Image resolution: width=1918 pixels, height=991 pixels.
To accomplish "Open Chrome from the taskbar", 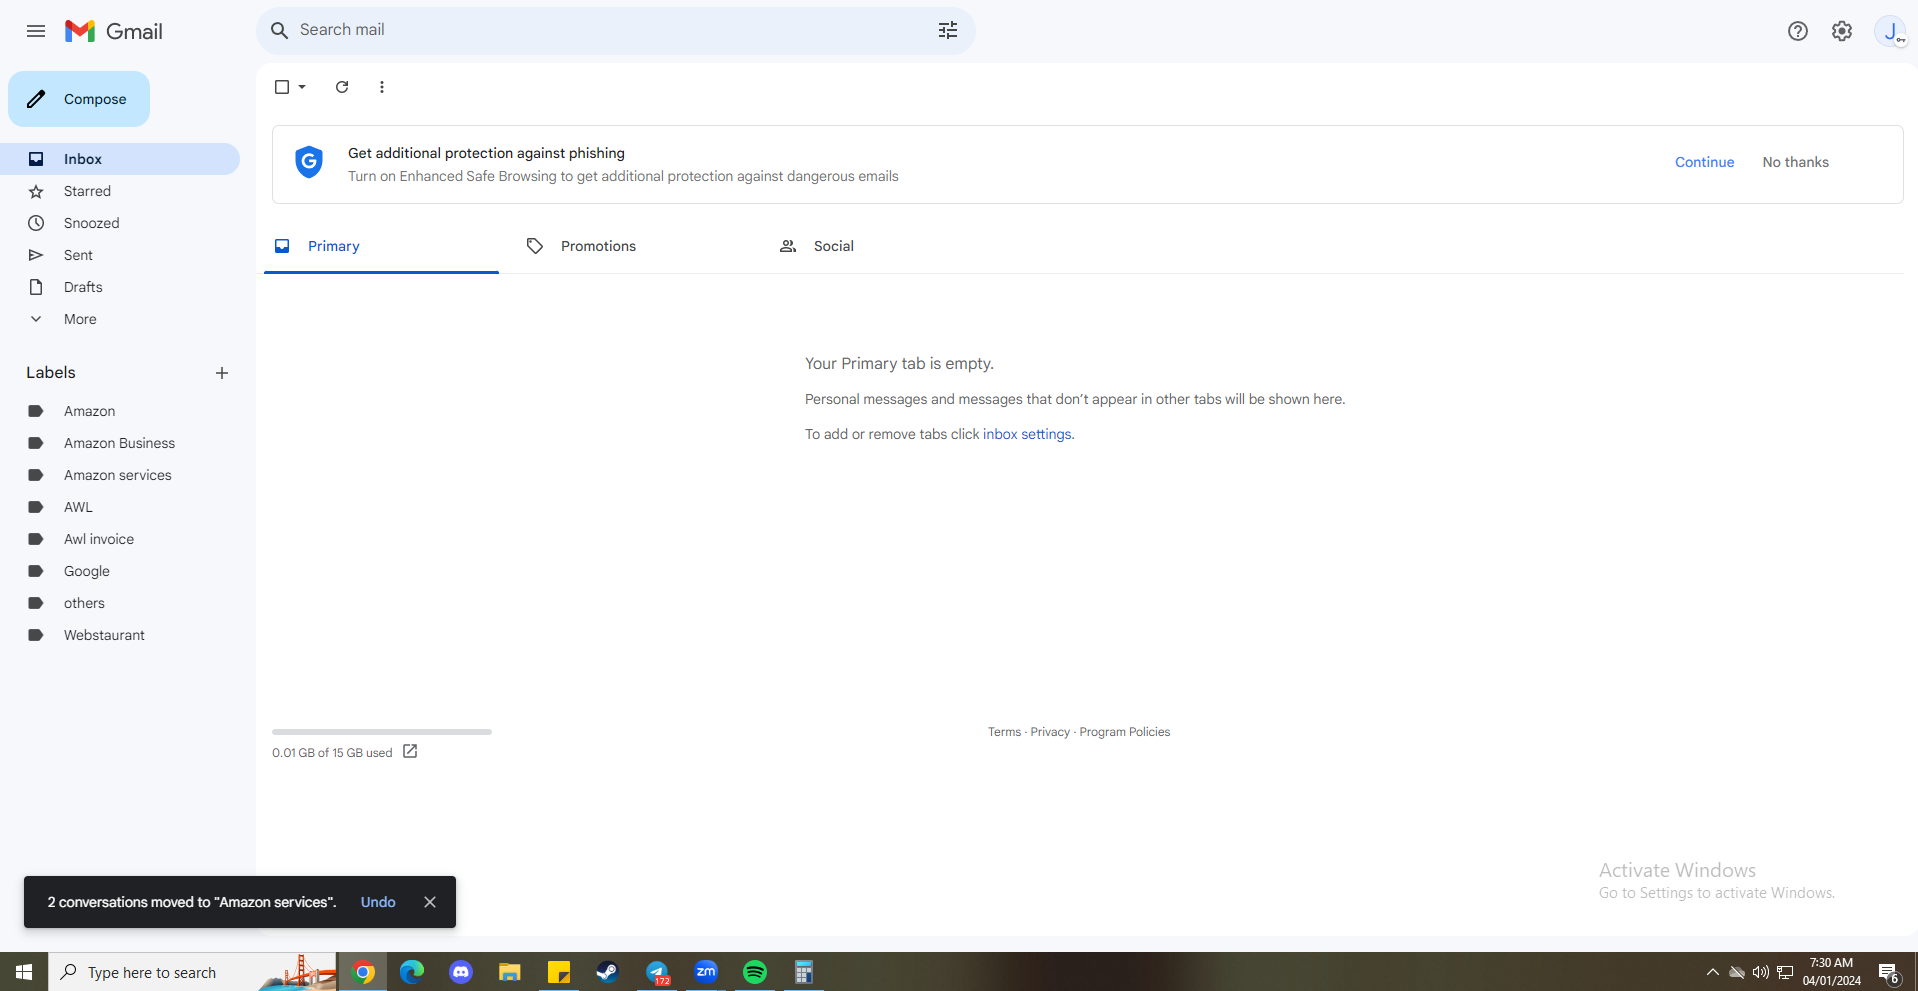I will [x=364, y=972].
